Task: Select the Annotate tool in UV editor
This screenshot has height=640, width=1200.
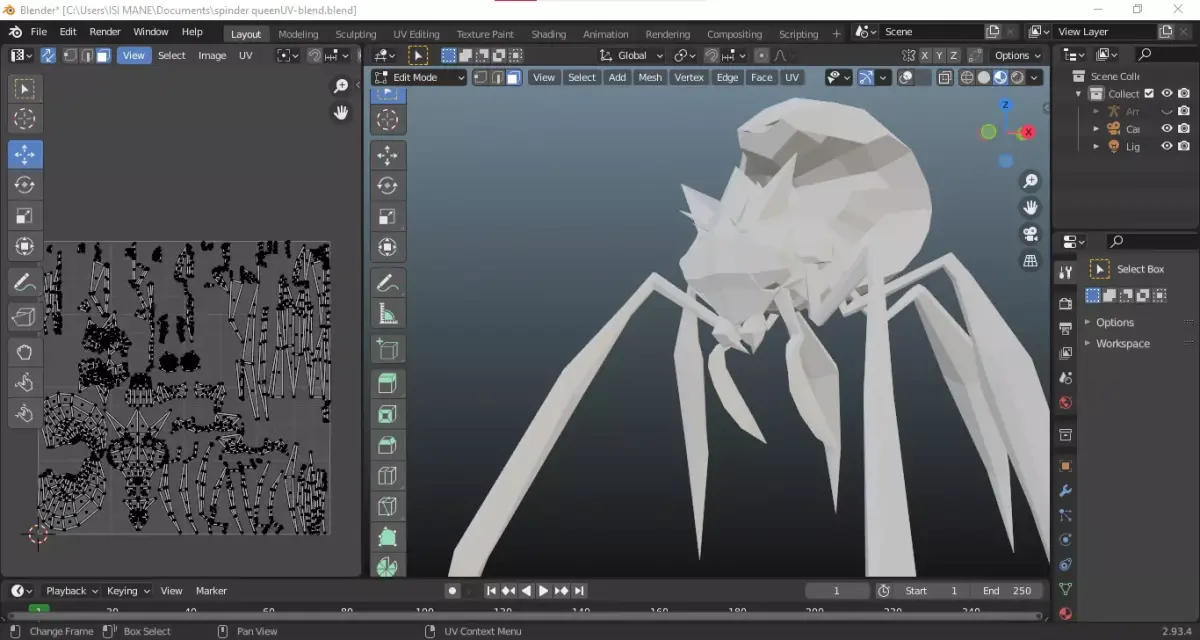Action: click(x=25, y=283)
